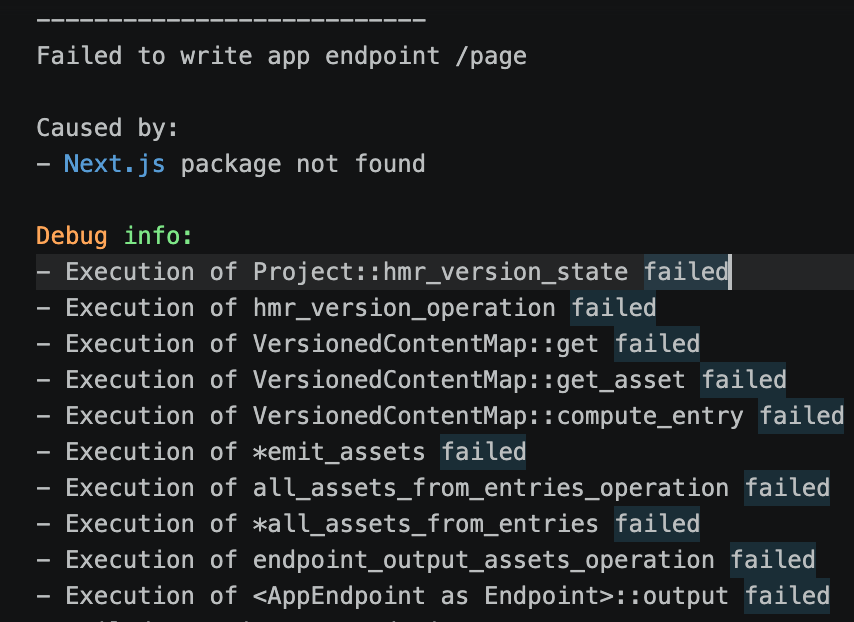Click highlighted 'failed' after Project::hmr_version_state
The image size is (854, 622).
(x=686, y=272)
